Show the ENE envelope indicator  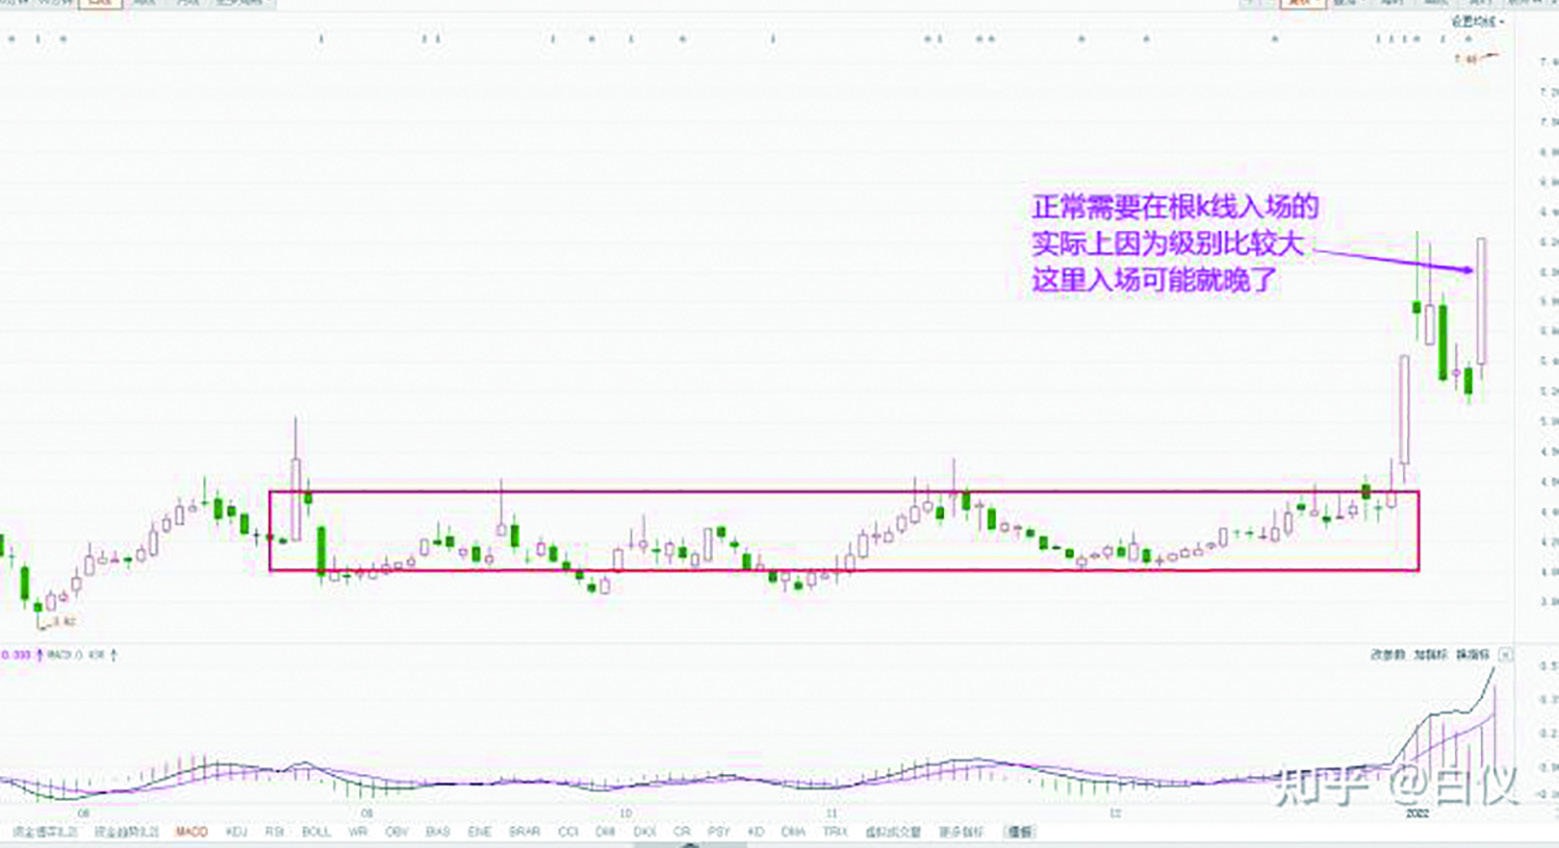click(x=479, y=831)
